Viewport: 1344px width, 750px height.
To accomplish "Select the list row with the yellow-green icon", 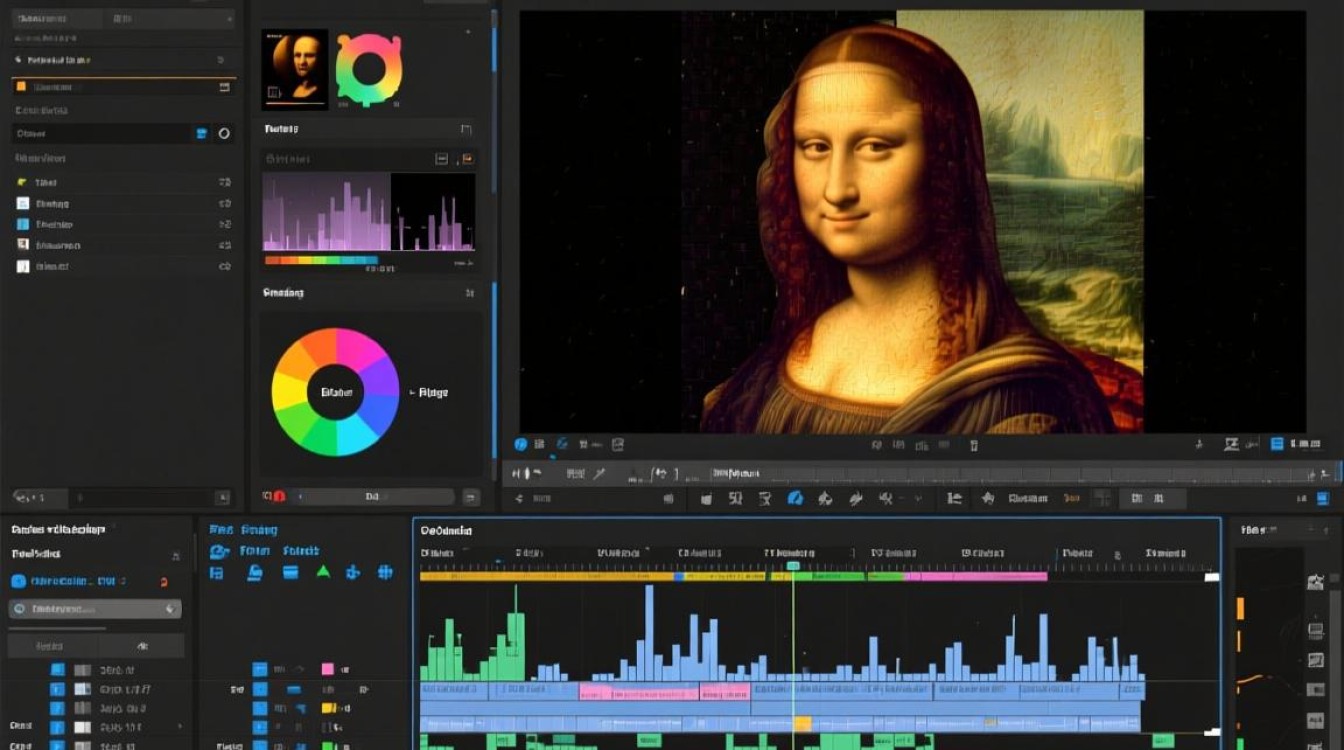I will (x=125, y=182).
